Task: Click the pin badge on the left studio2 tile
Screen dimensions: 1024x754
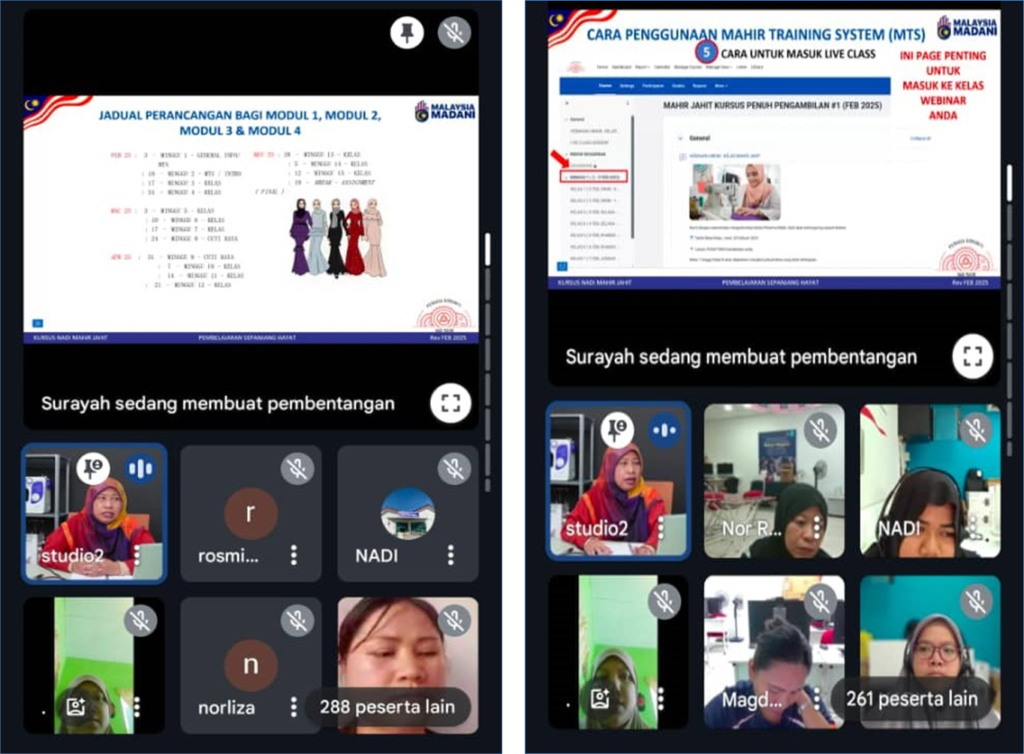Action: [93, 468]
